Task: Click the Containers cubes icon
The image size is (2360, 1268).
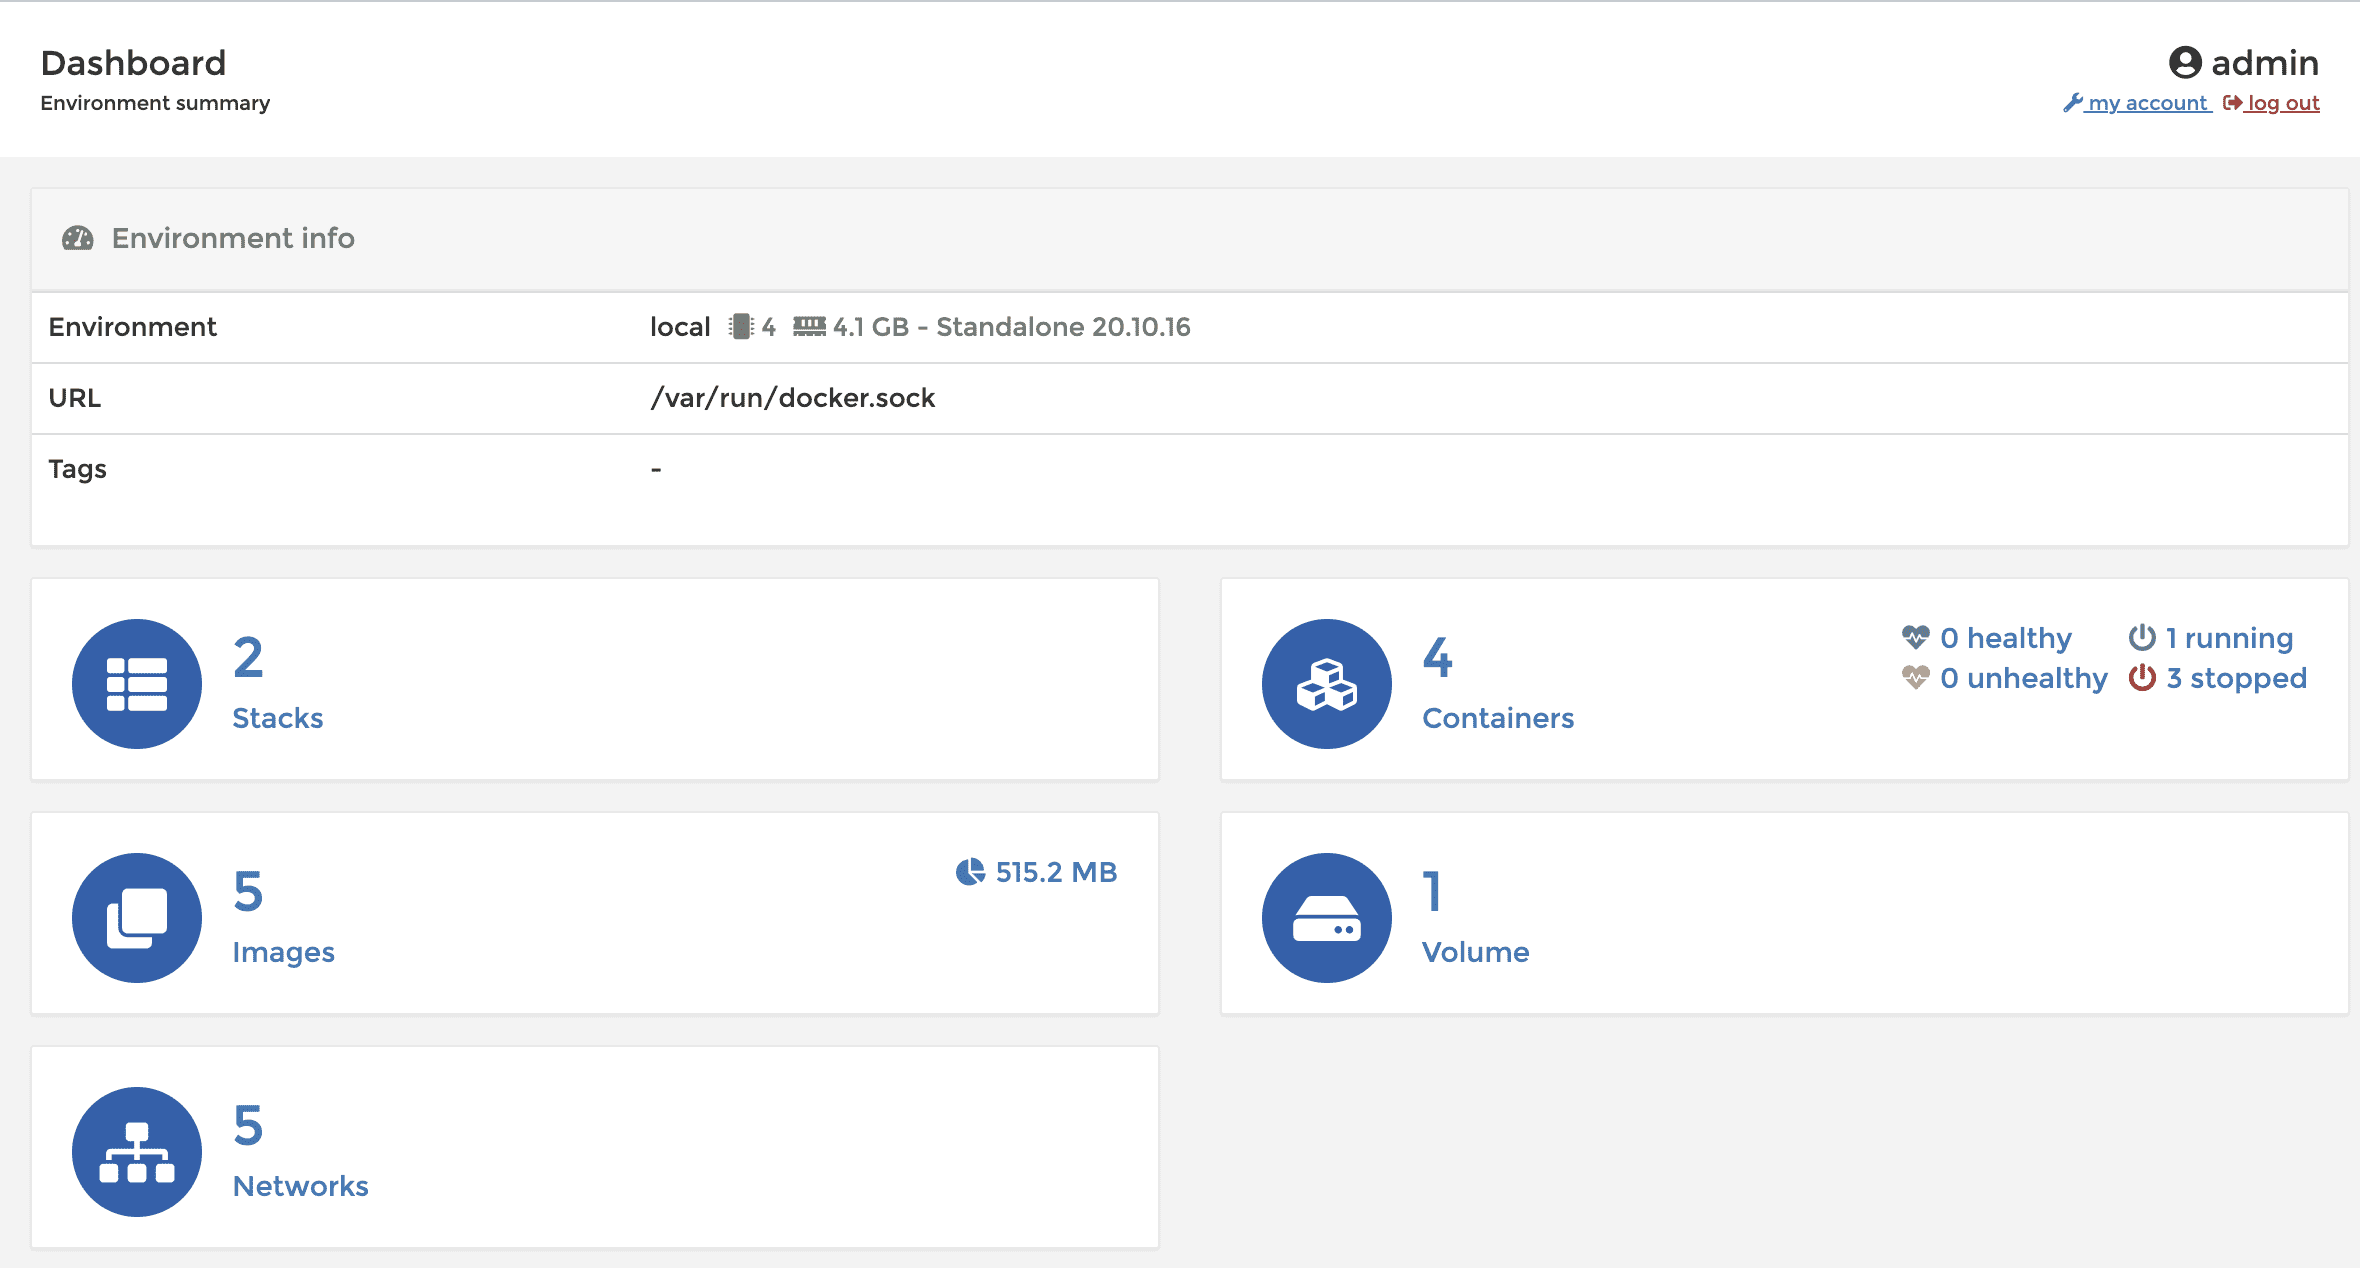Action: coord(1325,684)
